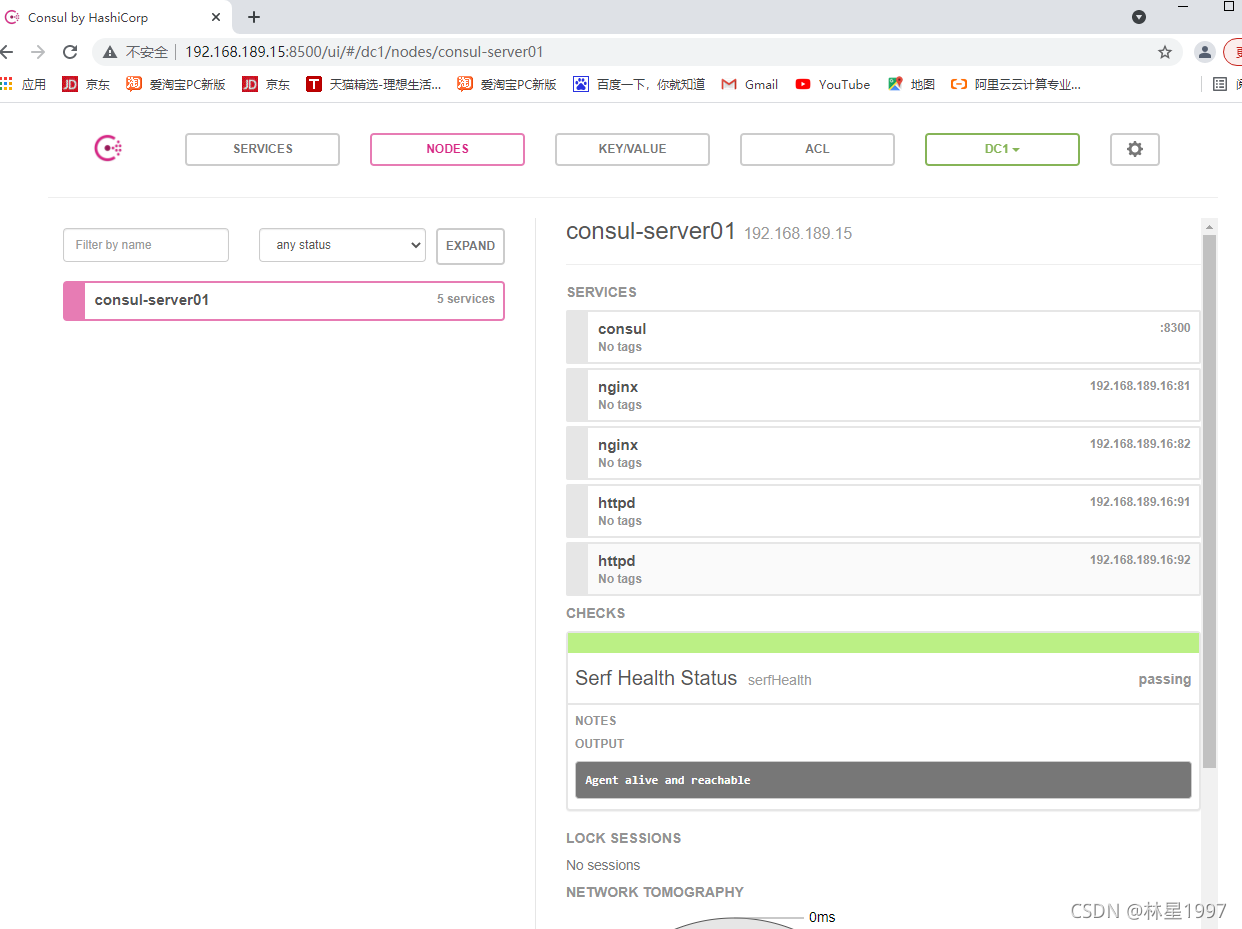Click the address bar URL

pos(364,52)
